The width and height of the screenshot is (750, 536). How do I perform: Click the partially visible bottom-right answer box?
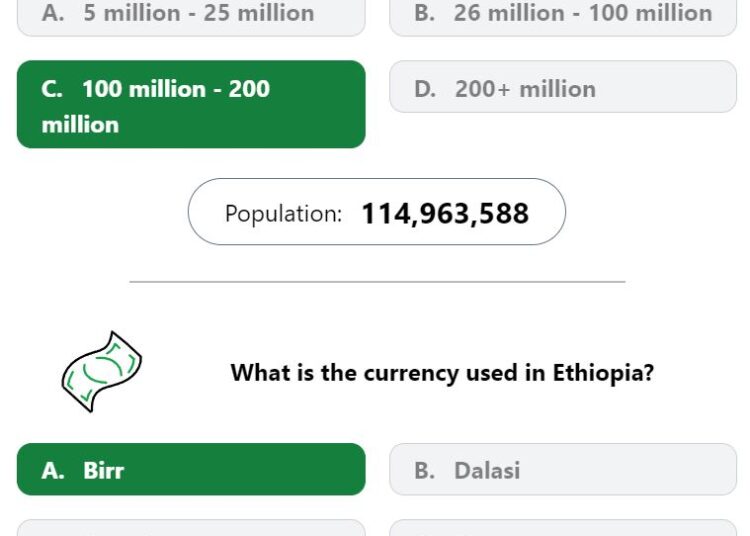(563, 527)
